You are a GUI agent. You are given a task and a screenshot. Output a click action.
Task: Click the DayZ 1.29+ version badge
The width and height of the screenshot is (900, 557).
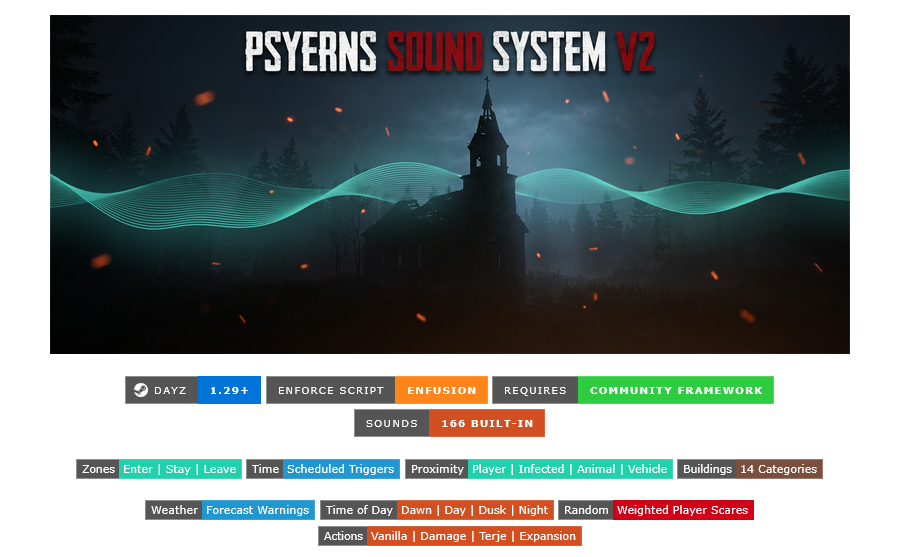point(193,390)
